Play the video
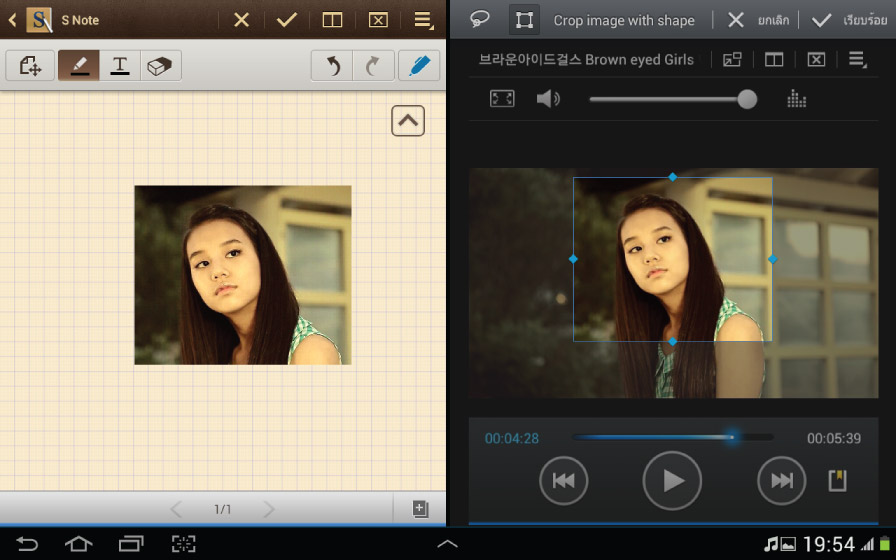896x560 pixels. pyautogui.click(x=672, y=481)
